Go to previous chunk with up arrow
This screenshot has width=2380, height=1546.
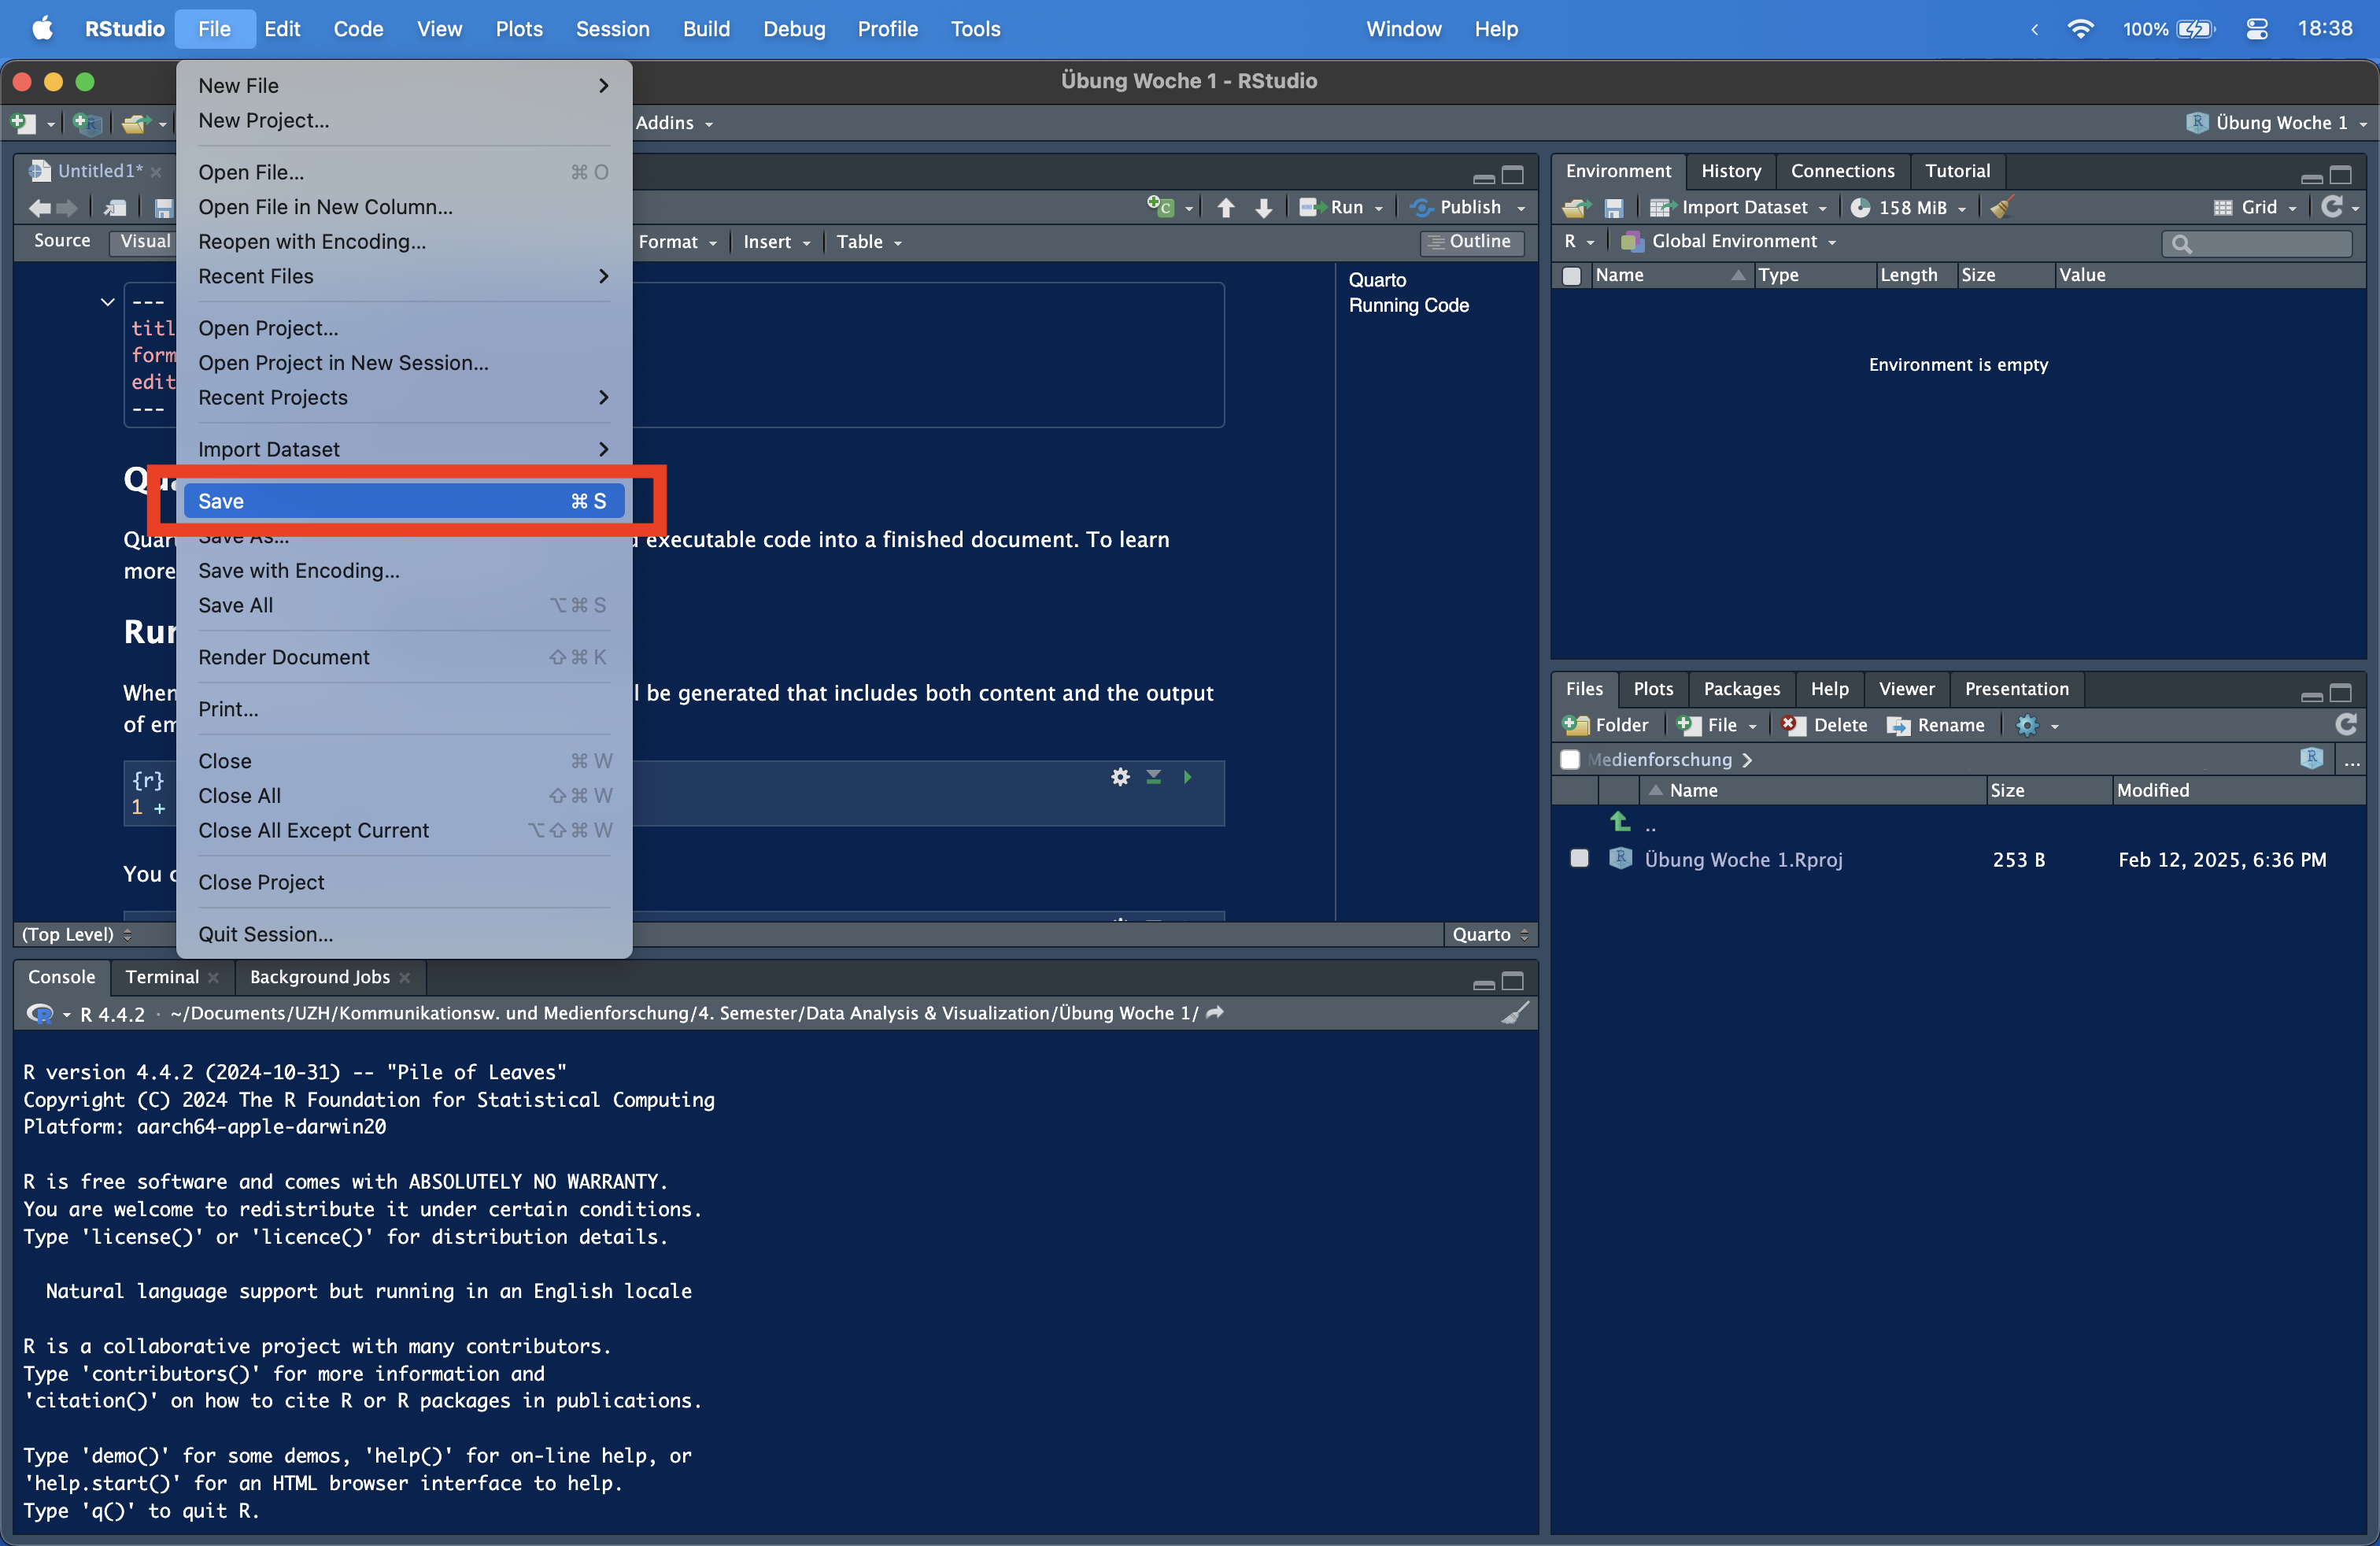1226,207
